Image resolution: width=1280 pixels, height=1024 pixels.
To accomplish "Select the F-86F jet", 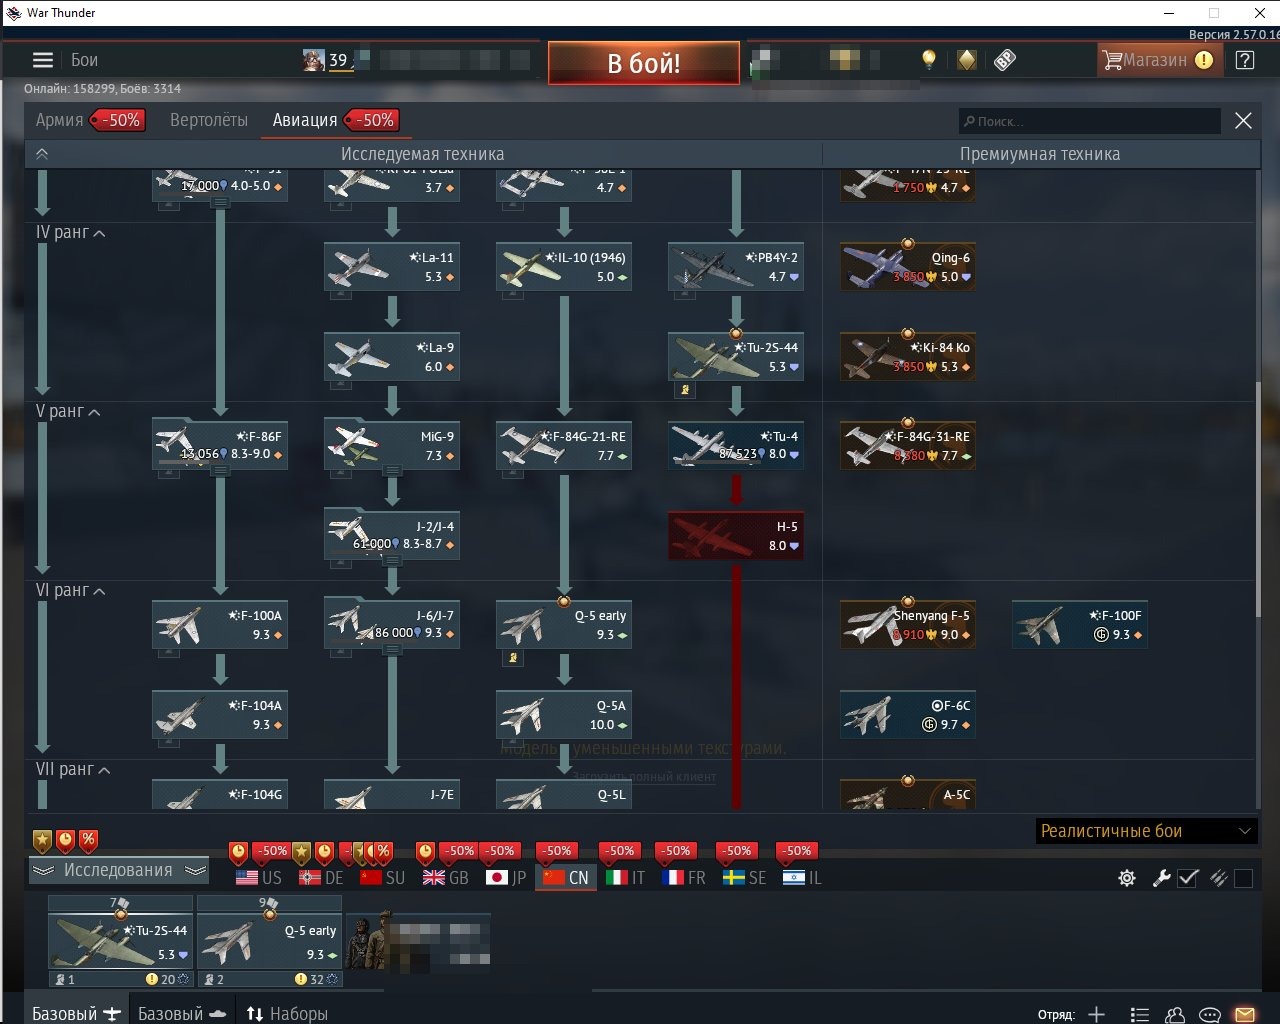I will (x=220, y=446).
